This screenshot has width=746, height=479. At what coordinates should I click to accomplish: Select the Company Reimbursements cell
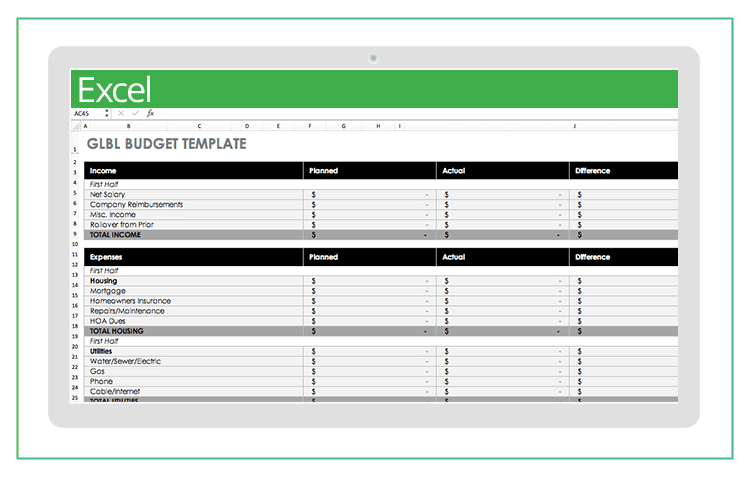point(136,204)
